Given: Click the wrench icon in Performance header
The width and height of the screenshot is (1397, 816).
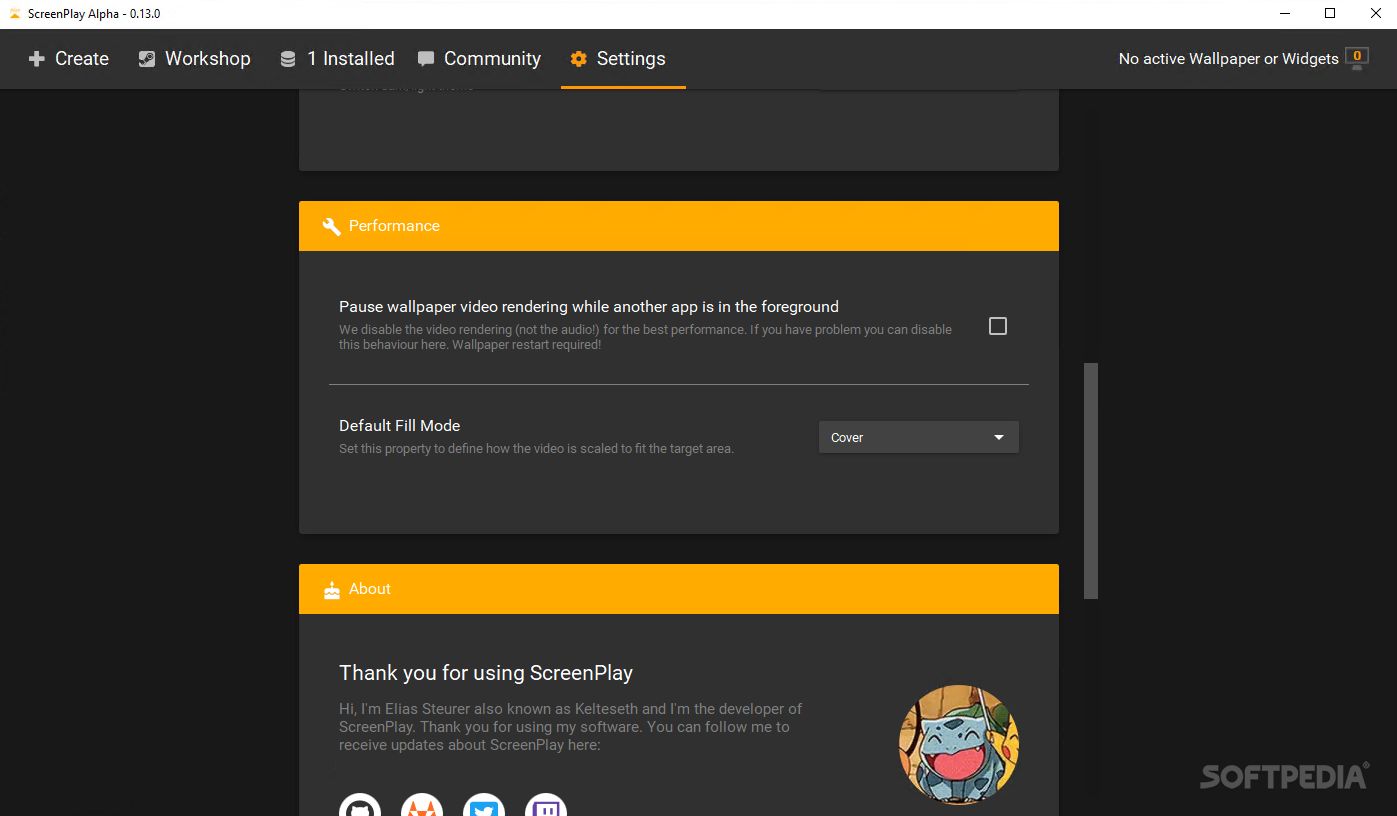Looking at the screenshot, I should coord(331,226).
